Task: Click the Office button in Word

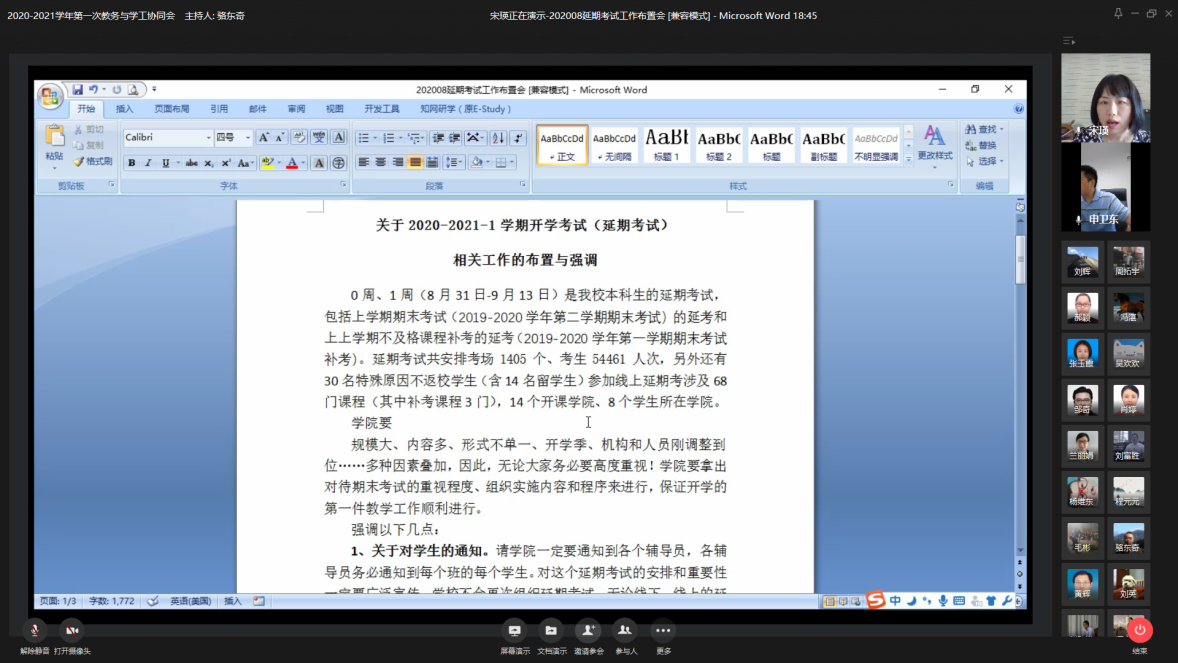Action: pos(50,96)
